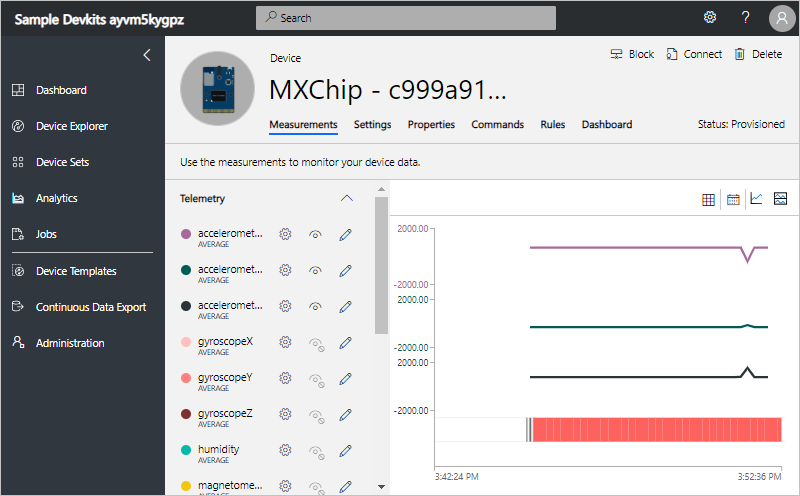800x496 pixels.
Task: Click the gear icon for gyroscopeX
Action: point(285,342)
